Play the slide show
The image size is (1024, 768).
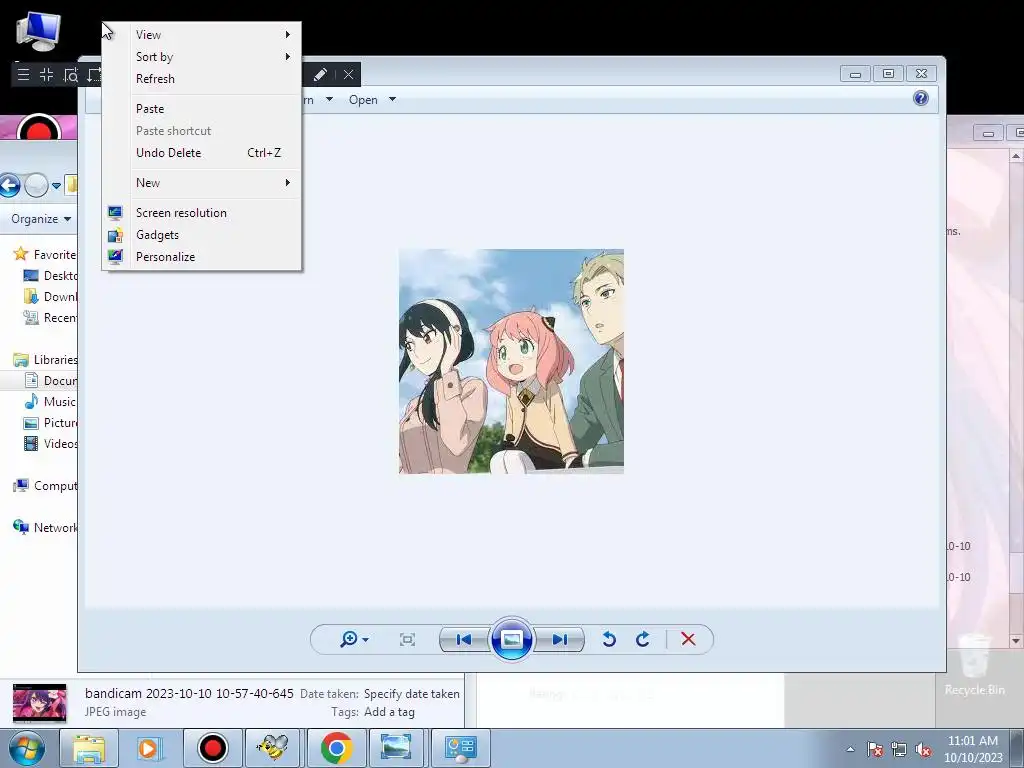point(511,639)
